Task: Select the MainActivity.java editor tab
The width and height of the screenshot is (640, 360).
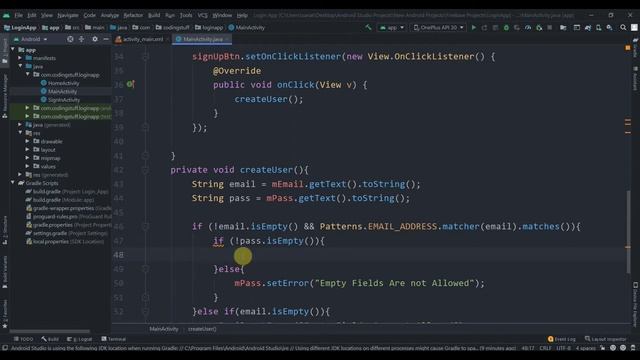Action: 202,39
